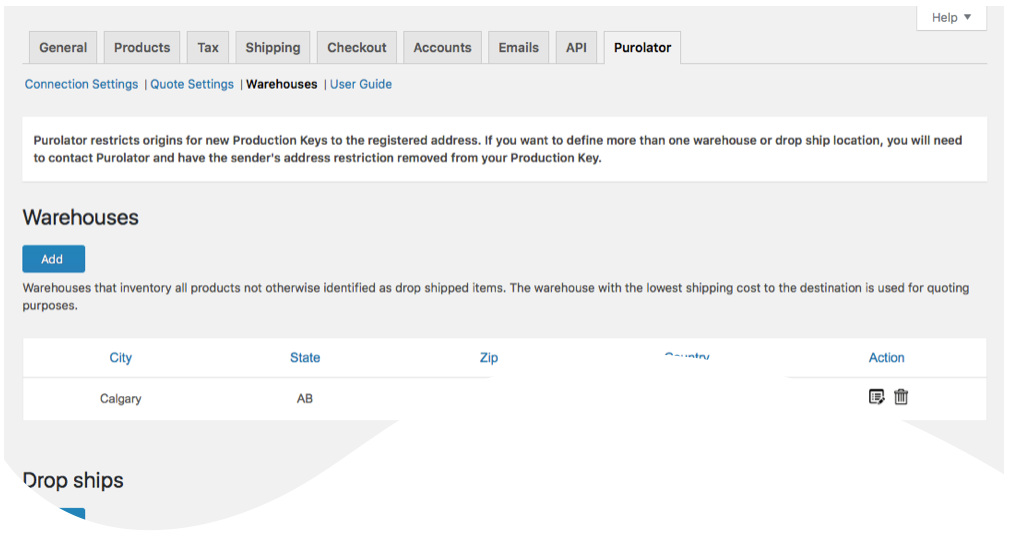The height and width of the screenshot is (536, 1010).
Task: Sort table by City column header
Action: point(121,357)
